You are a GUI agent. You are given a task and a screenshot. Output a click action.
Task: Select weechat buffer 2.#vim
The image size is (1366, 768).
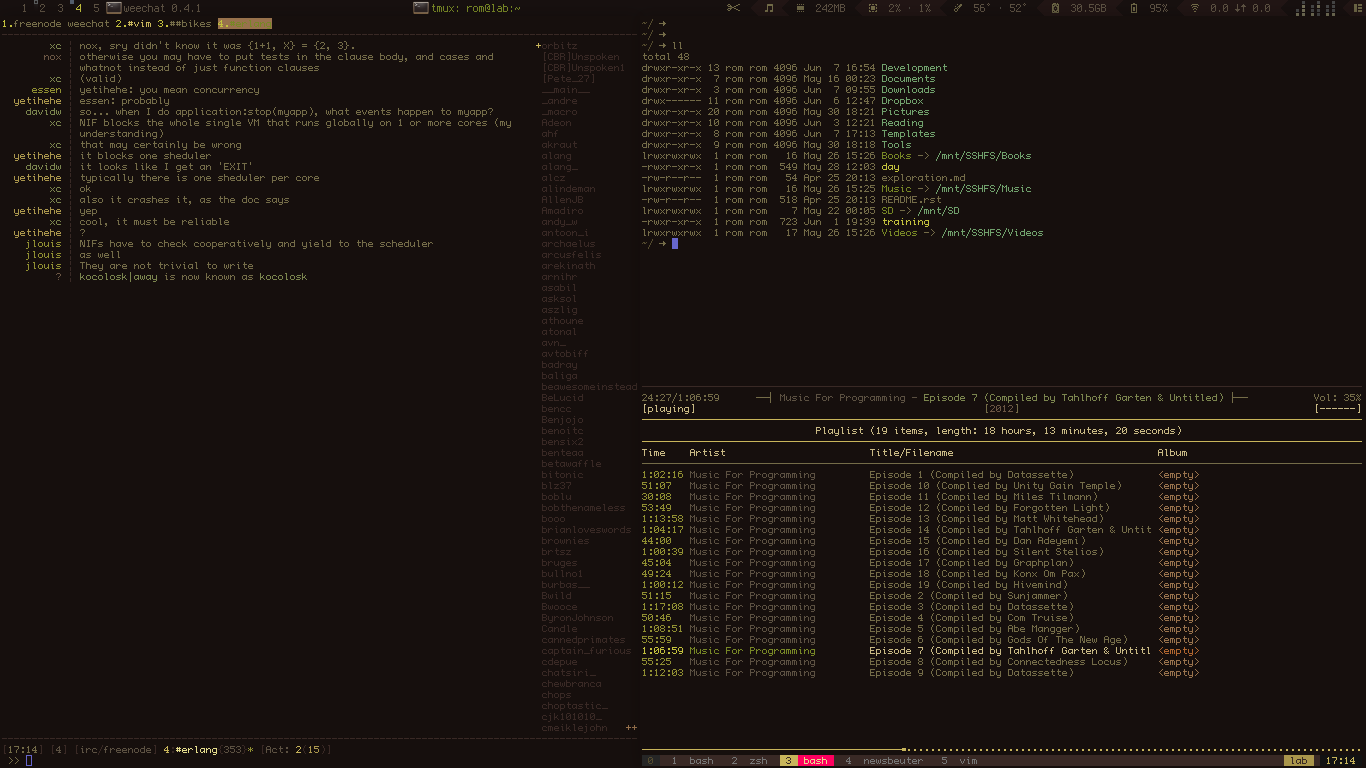[x=134, y=23]
